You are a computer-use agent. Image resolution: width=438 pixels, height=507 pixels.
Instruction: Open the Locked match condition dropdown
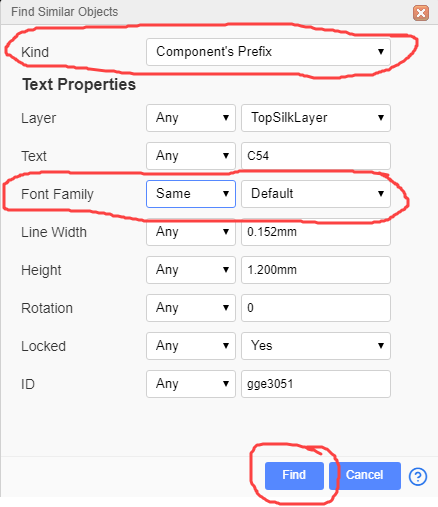191,346
